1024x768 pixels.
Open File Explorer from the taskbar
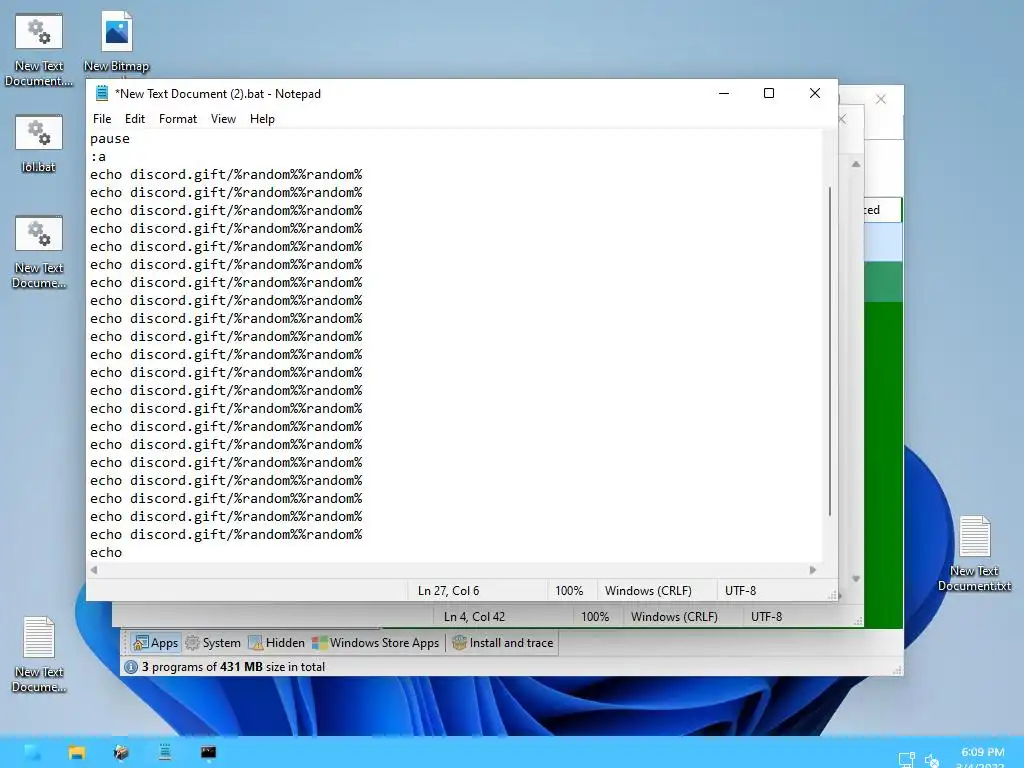click(x=77, y=752)
